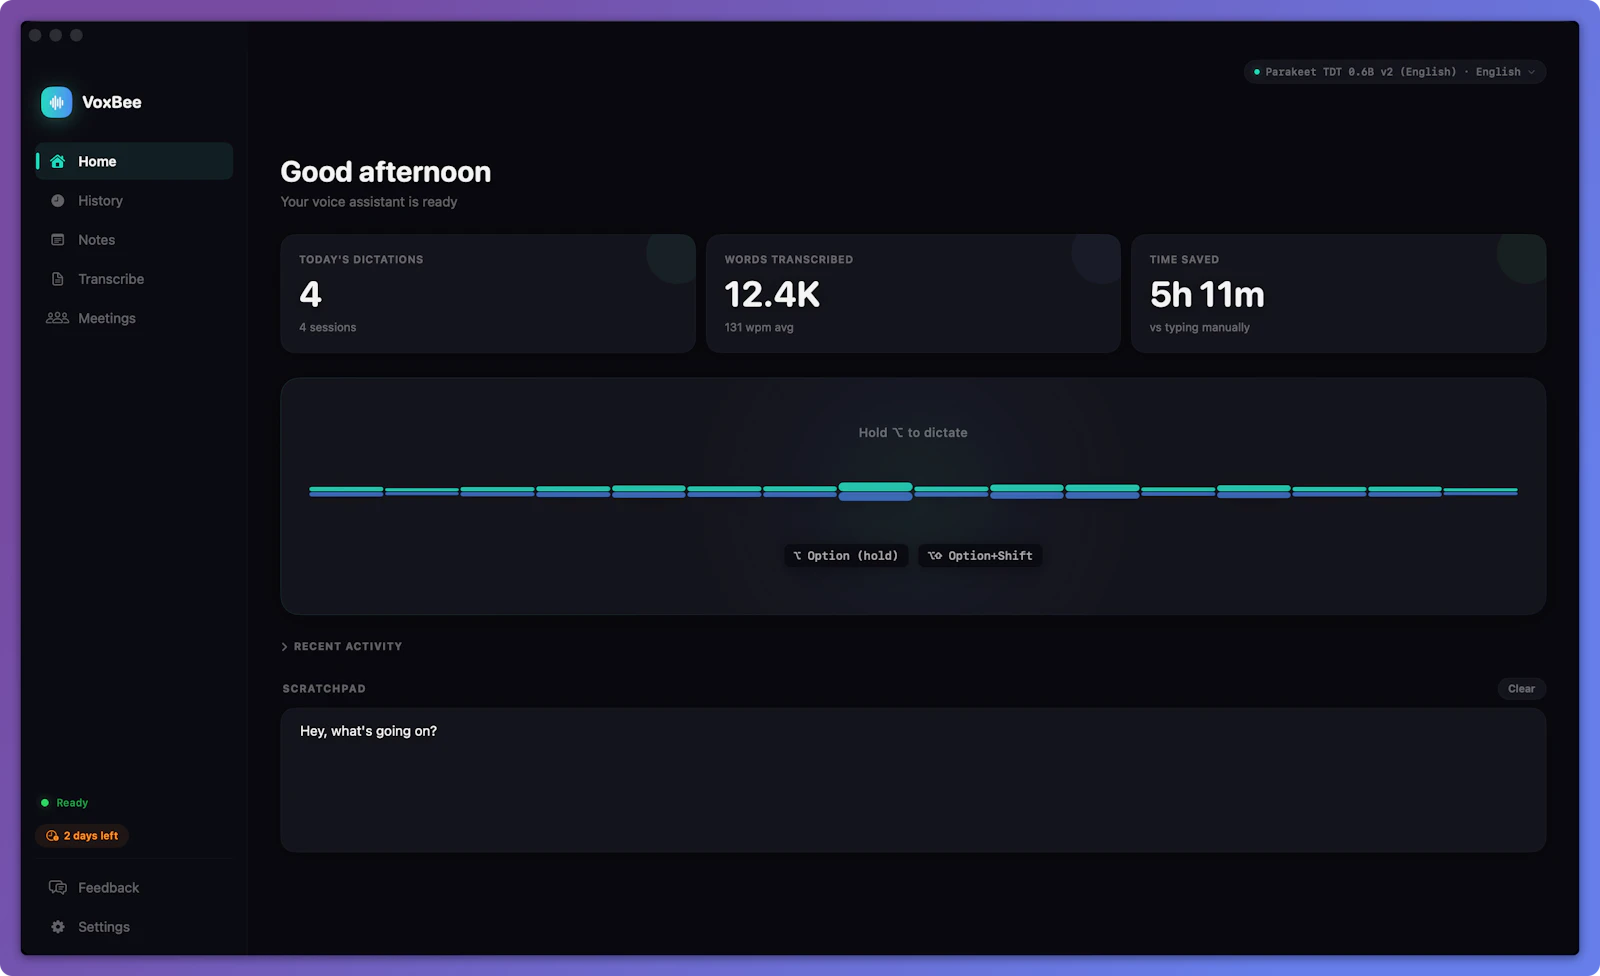The width and height of the screenshot is (1600, 976).
Task: Click inside the scratchpad text area
Action: [912, 780]
